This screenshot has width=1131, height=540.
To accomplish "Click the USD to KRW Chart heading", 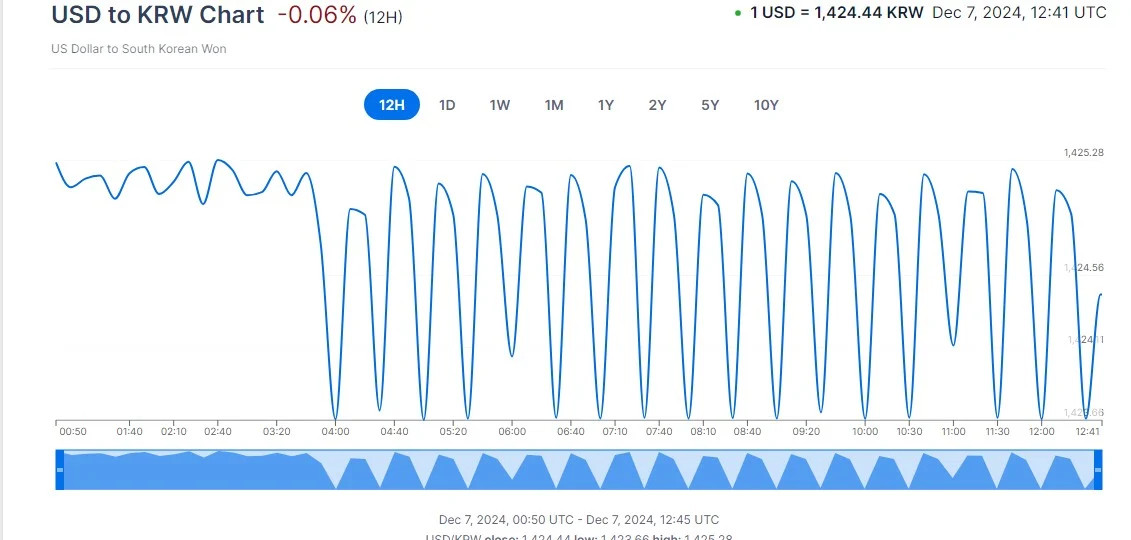I will pos(158,15).
